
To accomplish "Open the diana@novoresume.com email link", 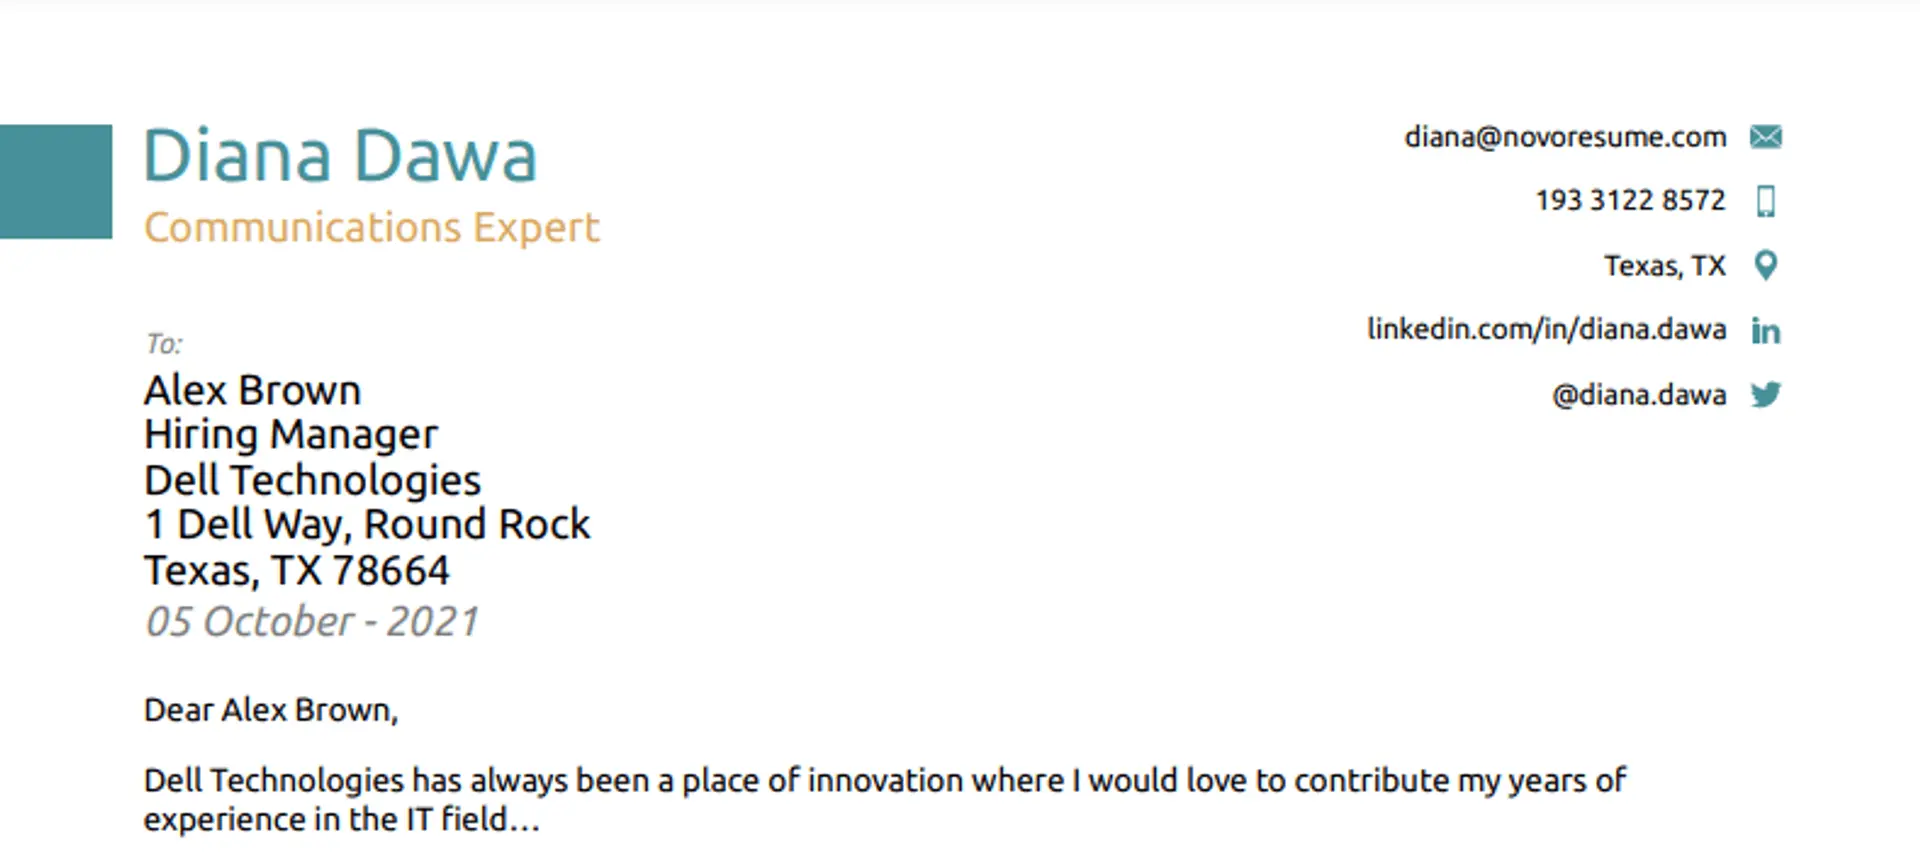I will tap(1564, 137).
